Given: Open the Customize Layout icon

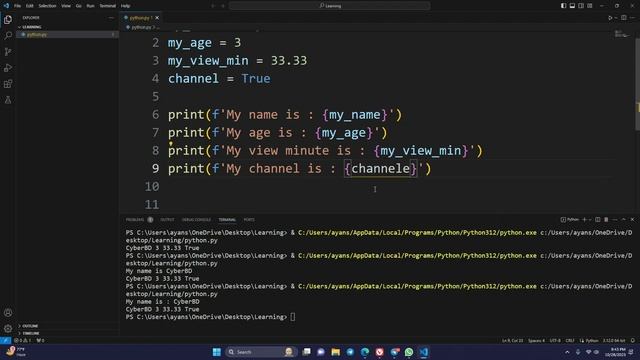Looking at the screenshot, I should 590,6.
